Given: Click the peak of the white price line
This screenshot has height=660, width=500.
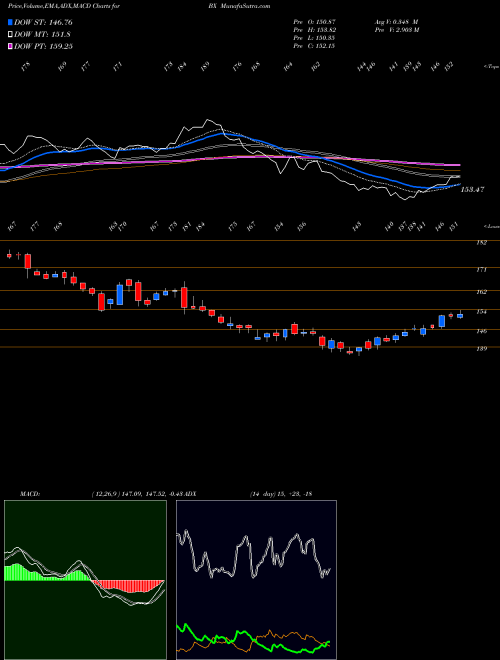Looking at the screenshot, I should 207,120.
